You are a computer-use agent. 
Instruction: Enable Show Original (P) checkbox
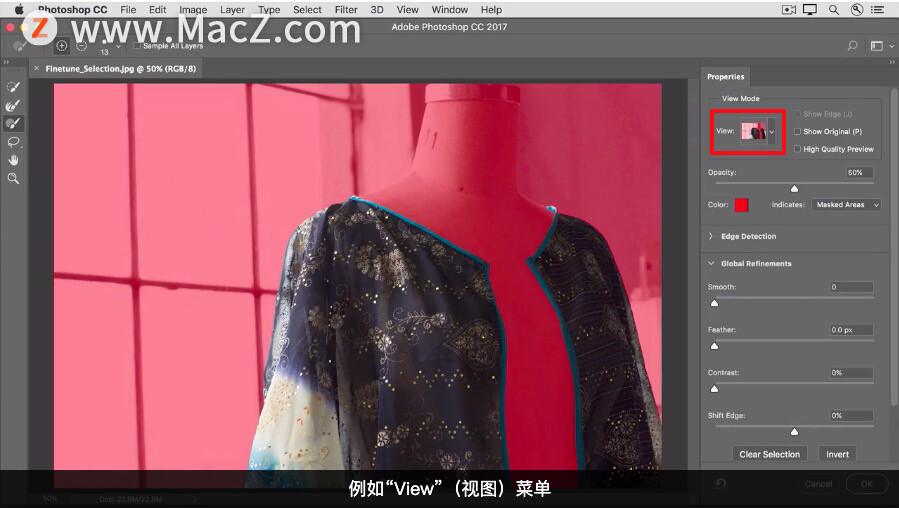pos(797,131)
